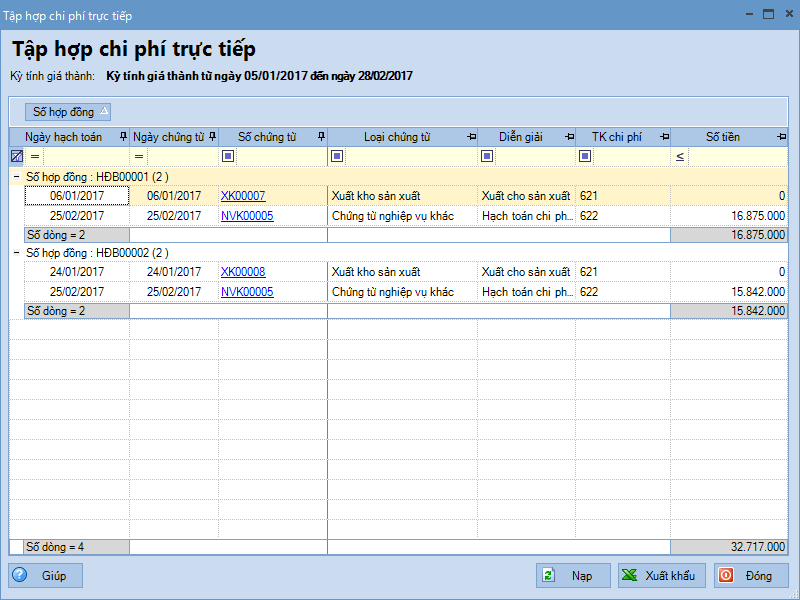The height and width of the screenshot is (600, 800).
Task: Click pin icon on Số chứng từ column
Action: point(321,137)
